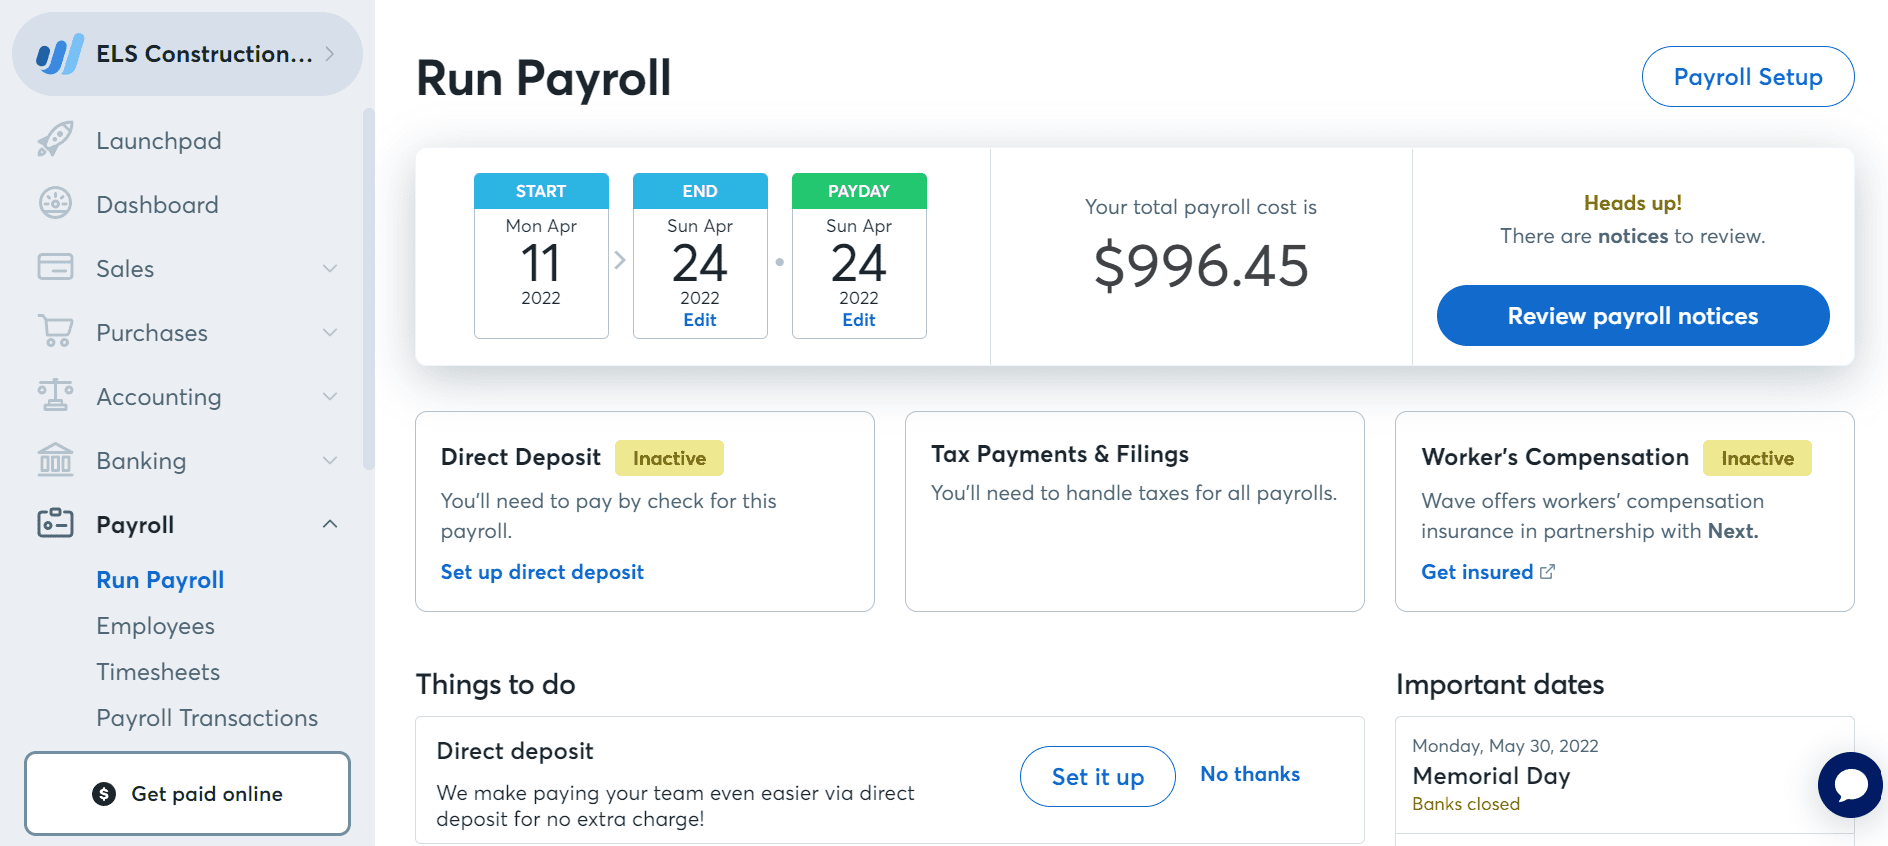The height and width of the screenshot is (846, 1888).
Task: Click dollar icon in Get paid online
Action: tap(104, 794)
